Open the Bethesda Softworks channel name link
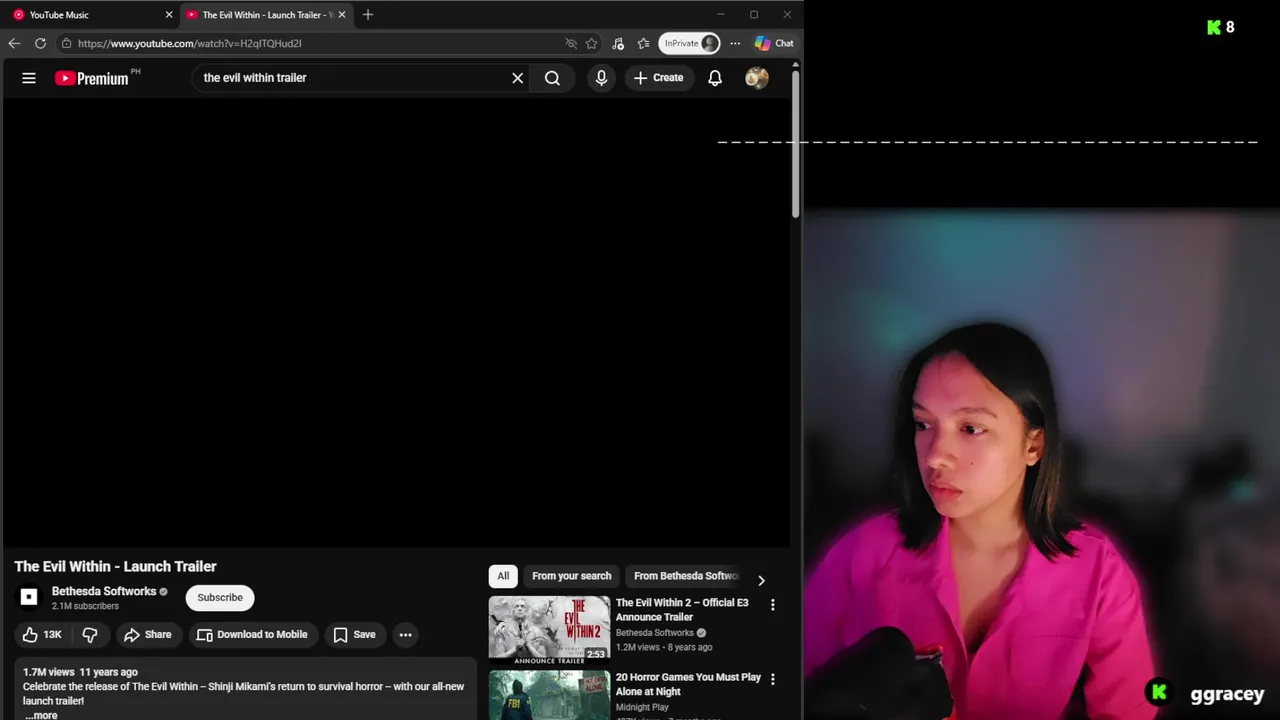Screen dimensions: 1280x720 [x=104, y=591]
